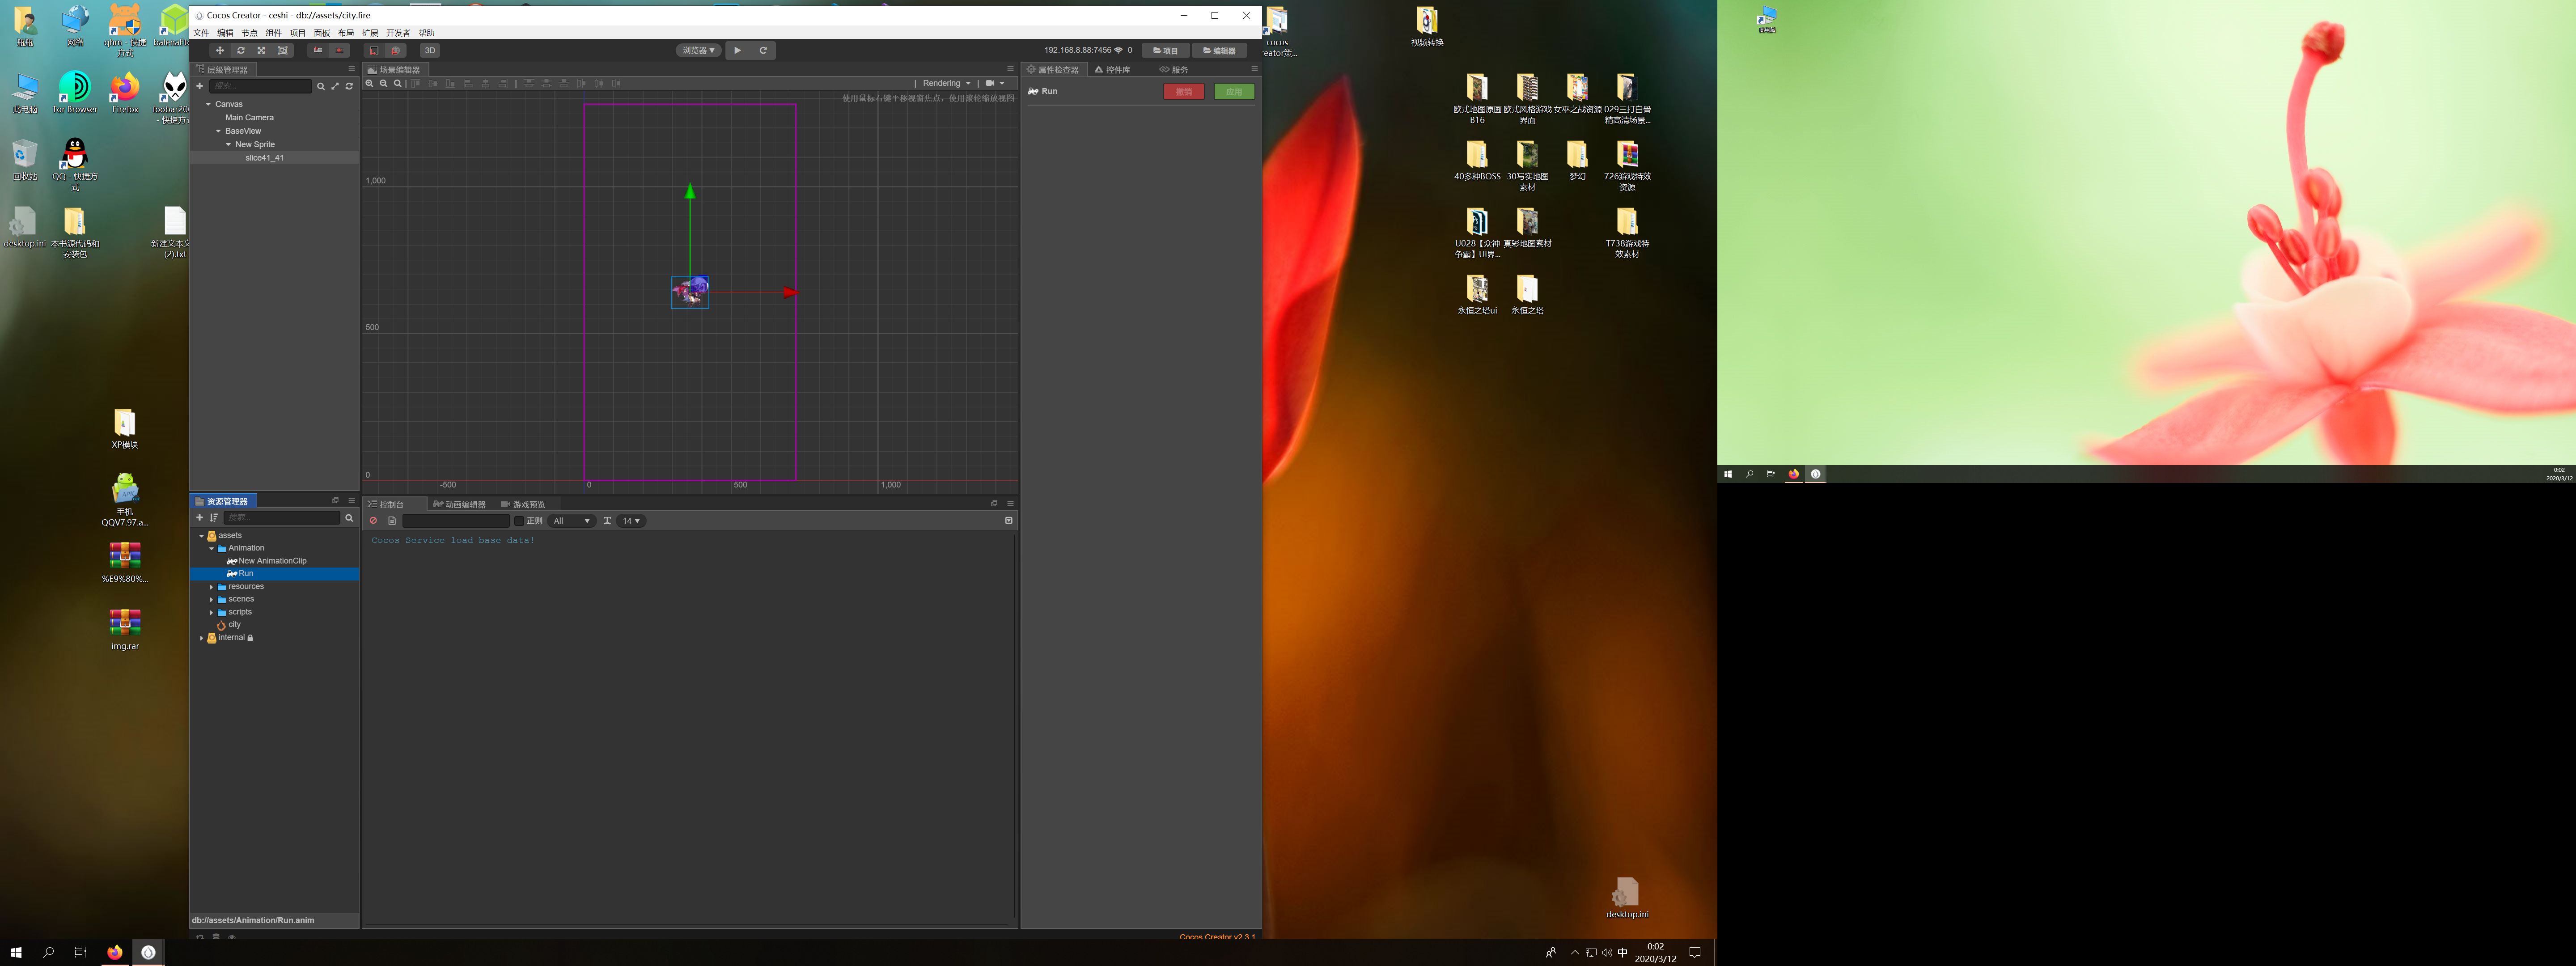The height and width of the screenshot is (966, 2576).
Task: Open the 组件 menu
Action: coord(273,33)
